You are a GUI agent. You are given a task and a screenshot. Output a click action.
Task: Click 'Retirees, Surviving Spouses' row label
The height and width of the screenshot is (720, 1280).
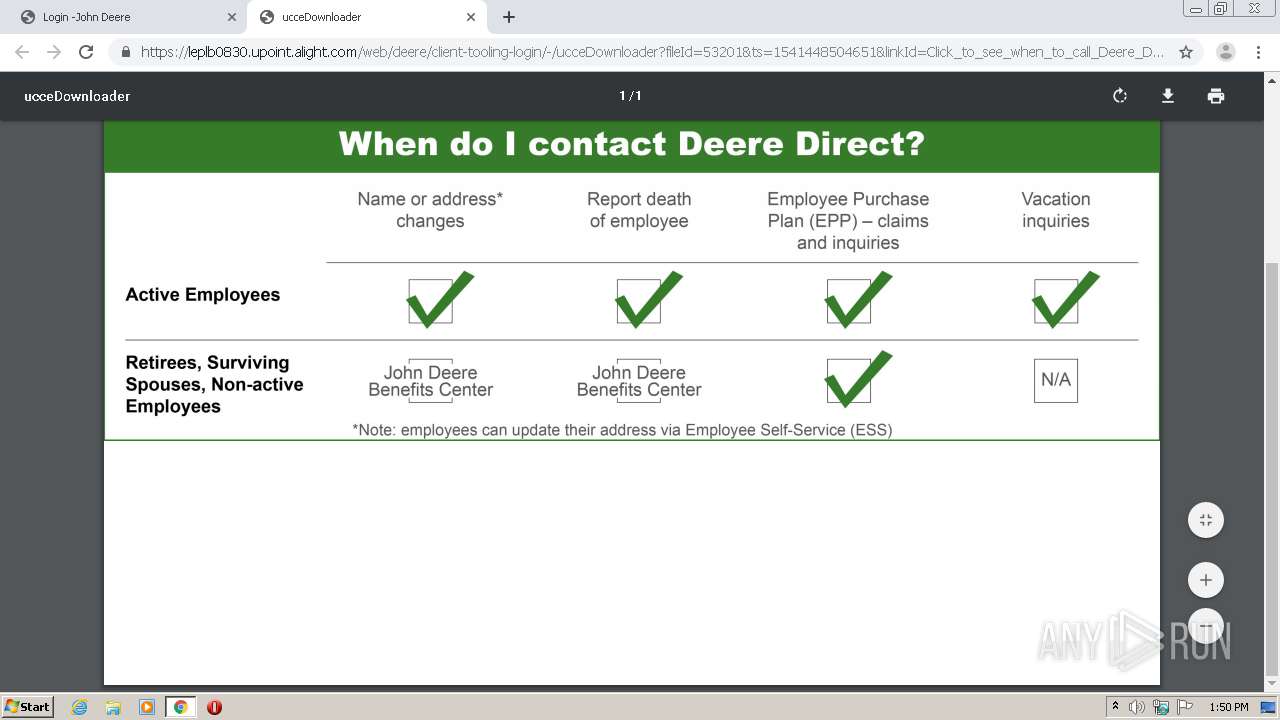(x=214, y=384)
